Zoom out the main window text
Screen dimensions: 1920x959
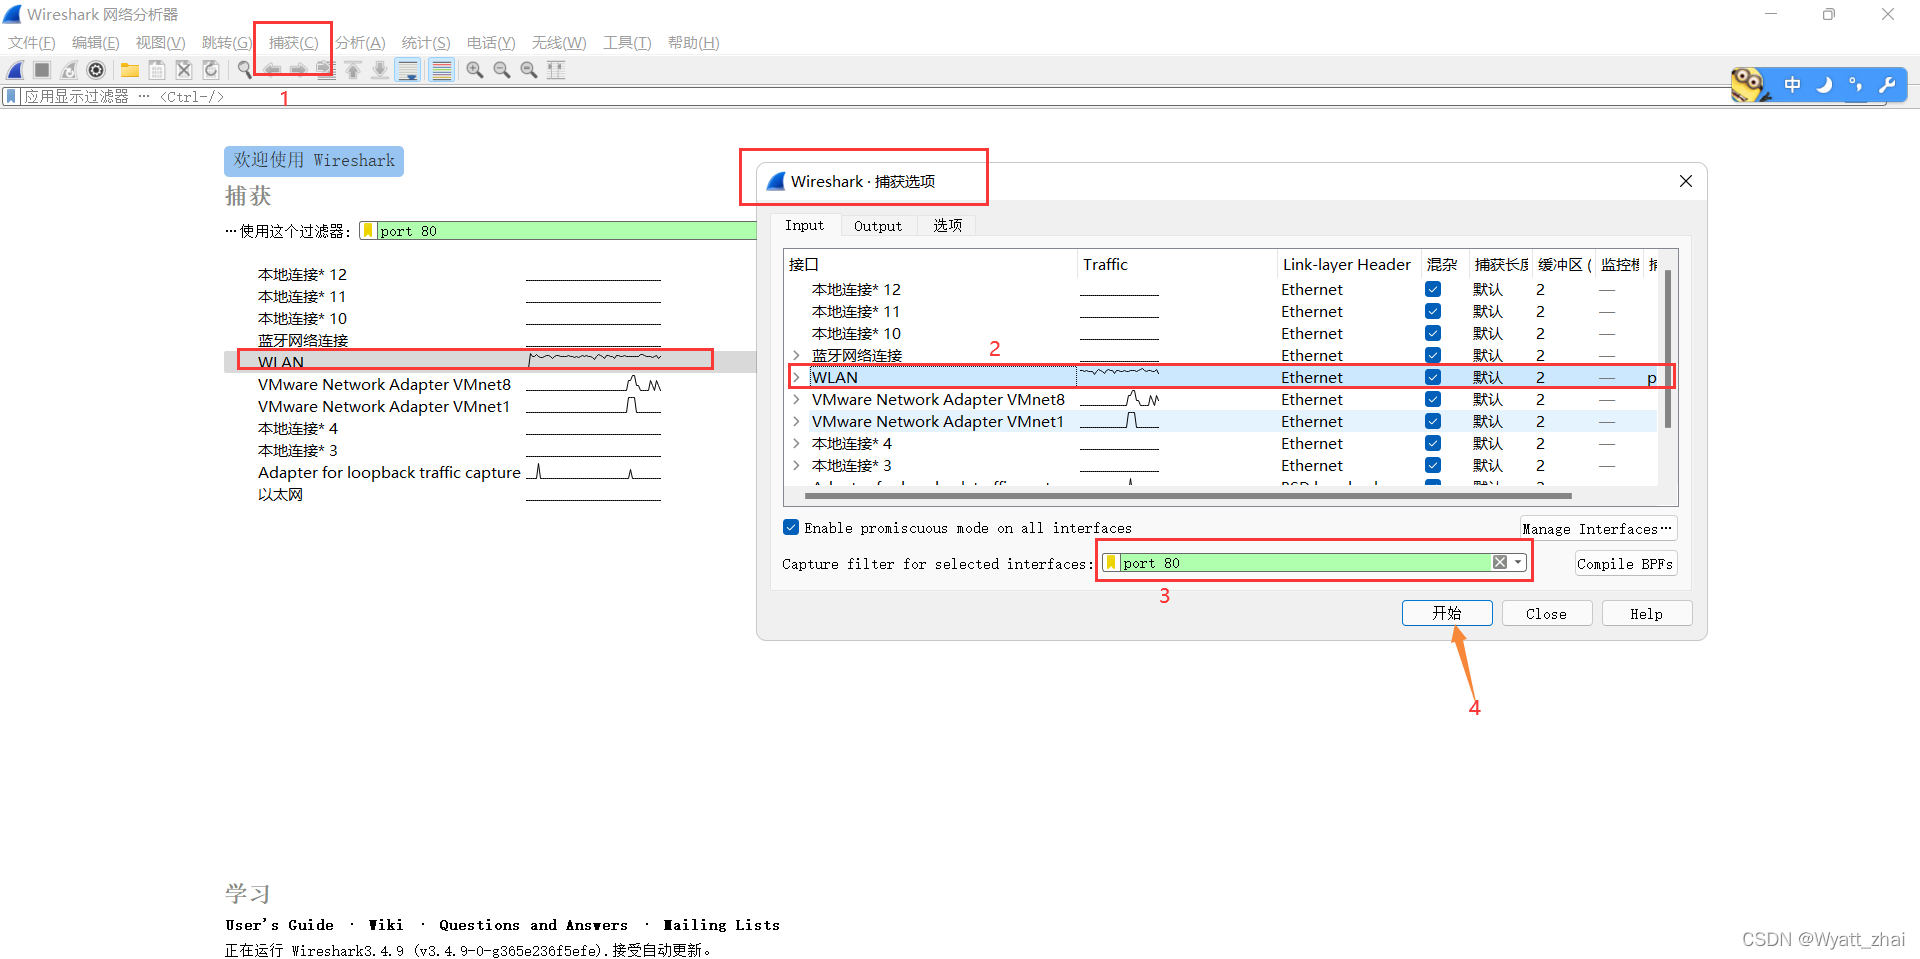(502, 70)
